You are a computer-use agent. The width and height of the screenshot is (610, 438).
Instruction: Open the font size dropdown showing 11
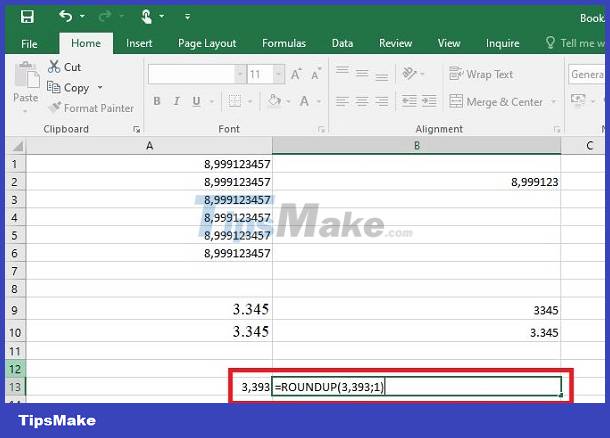[x=279, y=74]
